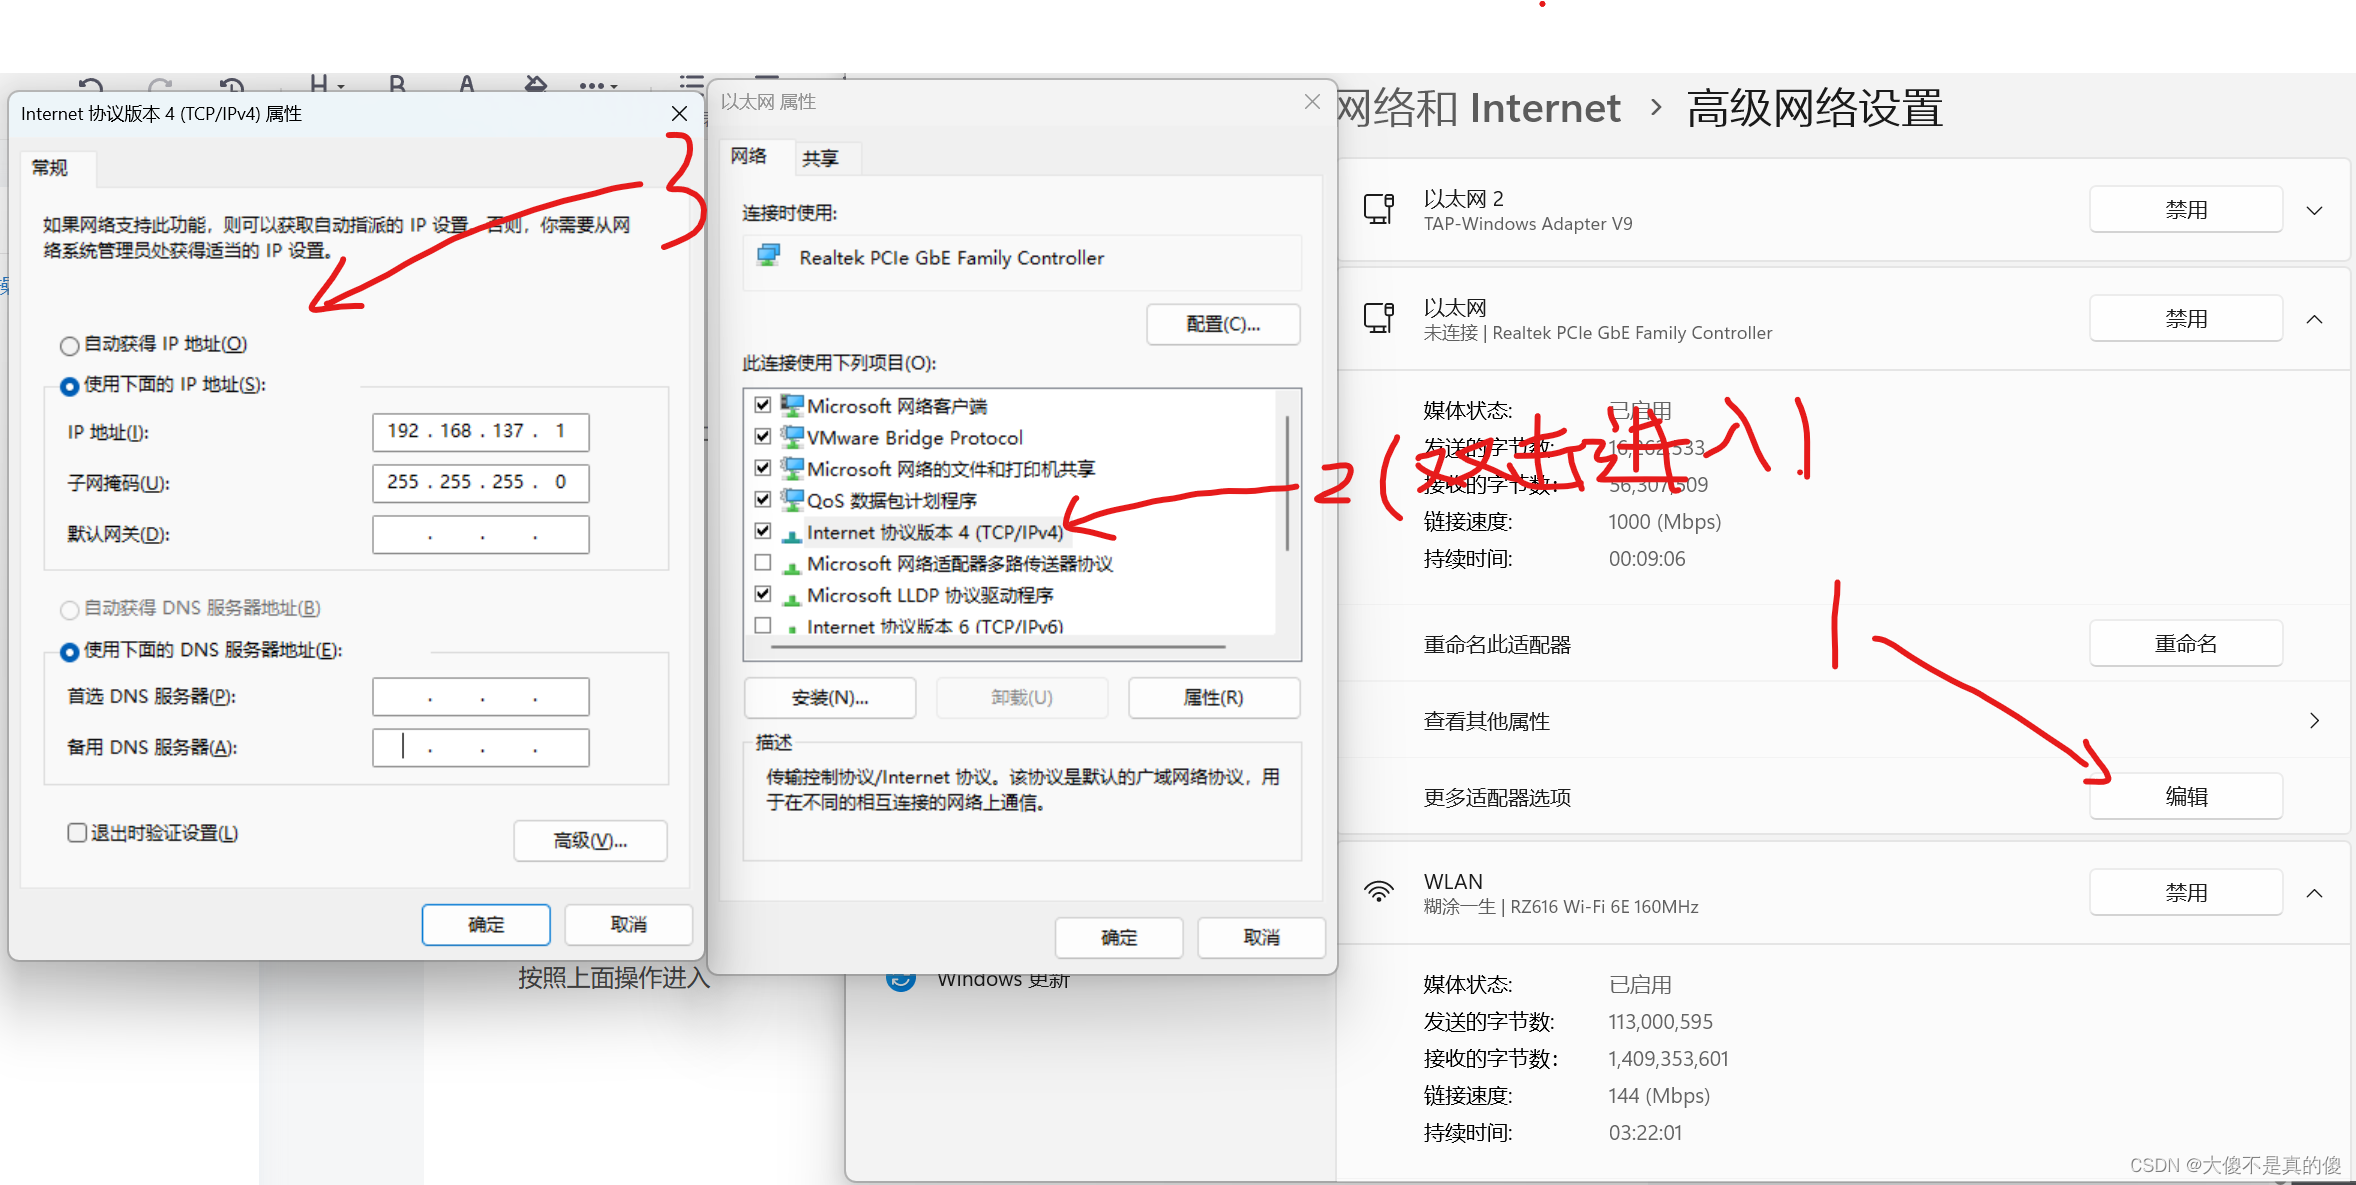Select automatic IP address radio option
The image size is (2356, 1185).
coord(69,346)
